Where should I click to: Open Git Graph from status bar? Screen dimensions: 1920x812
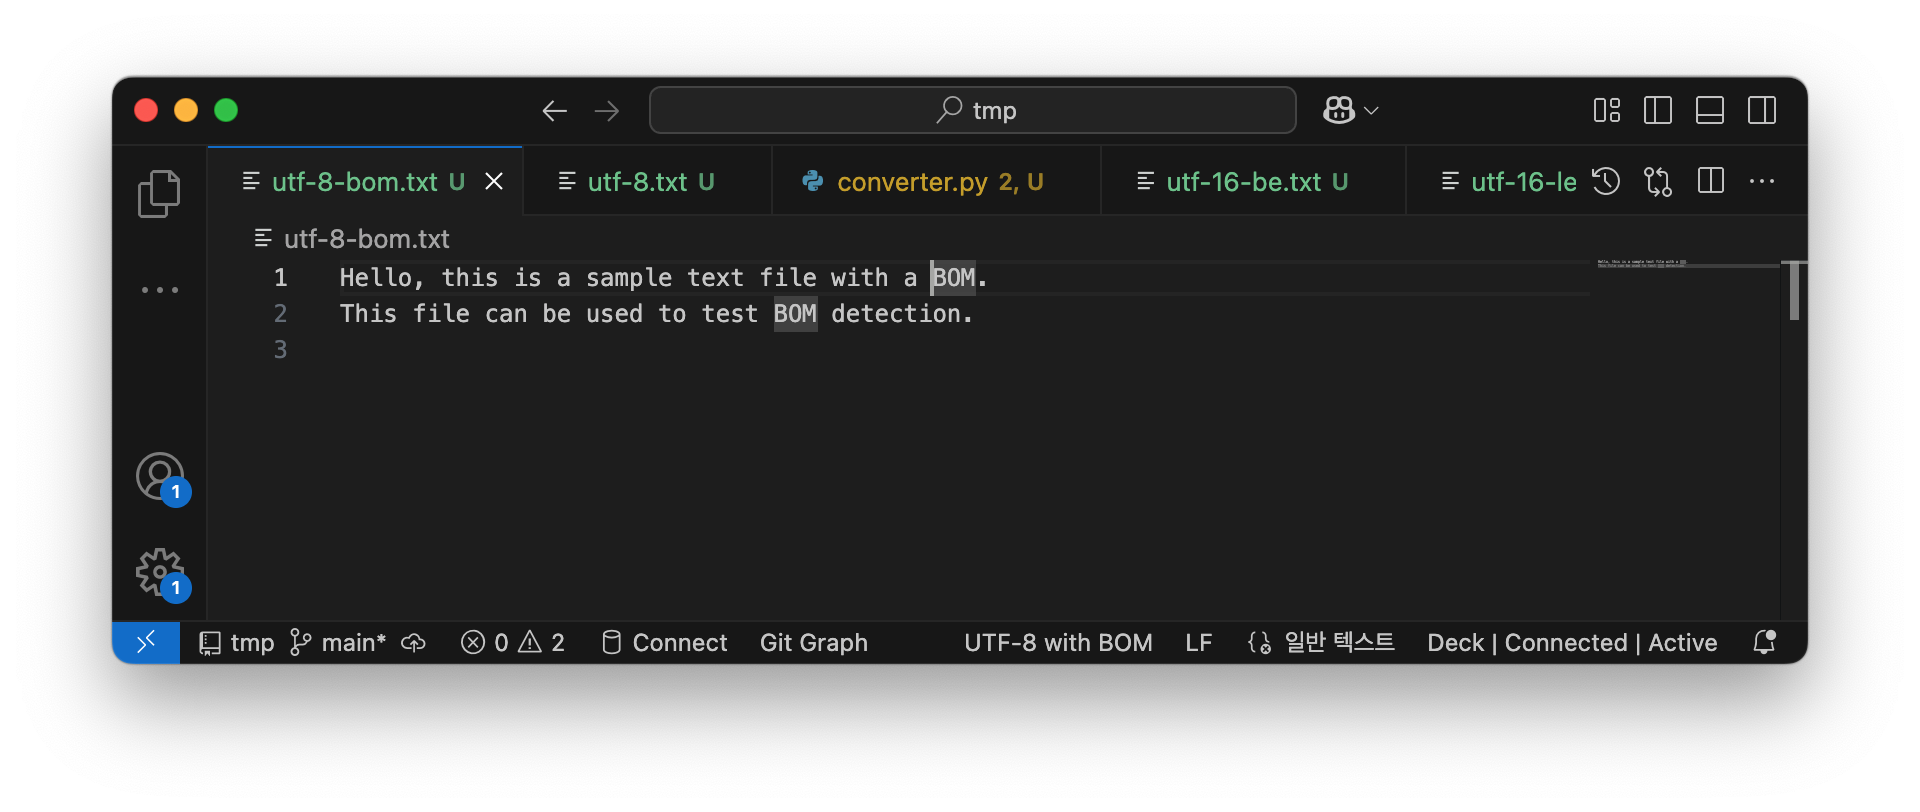813,642
